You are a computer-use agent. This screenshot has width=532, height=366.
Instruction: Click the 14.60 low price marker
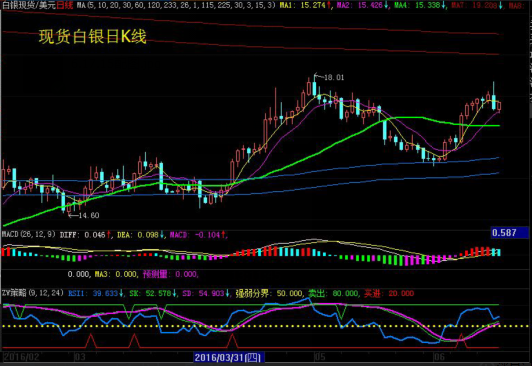(x=89, y=215)
